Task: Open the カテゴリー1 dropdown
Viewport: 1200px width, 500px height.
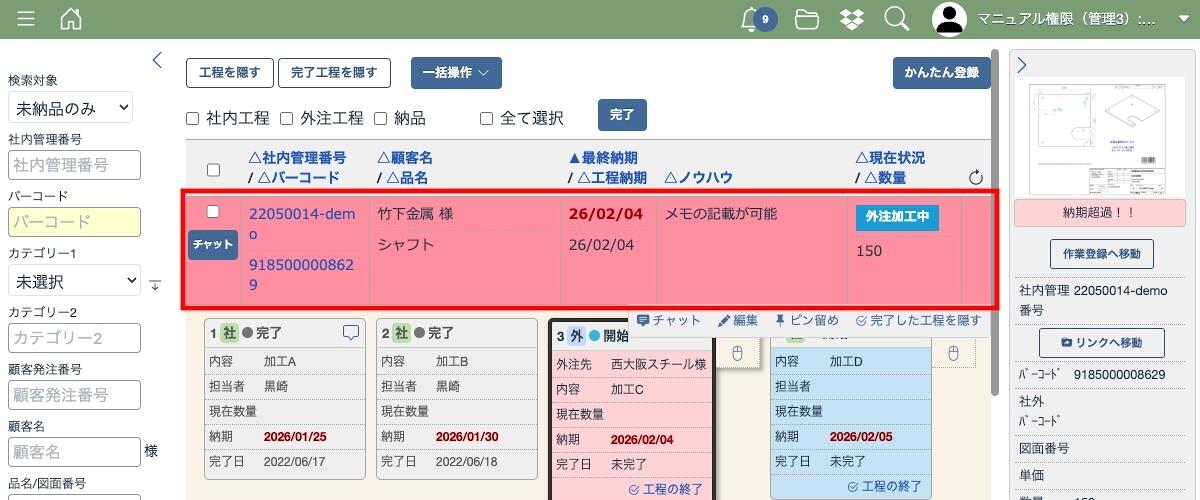Action: tap(74, 282)
